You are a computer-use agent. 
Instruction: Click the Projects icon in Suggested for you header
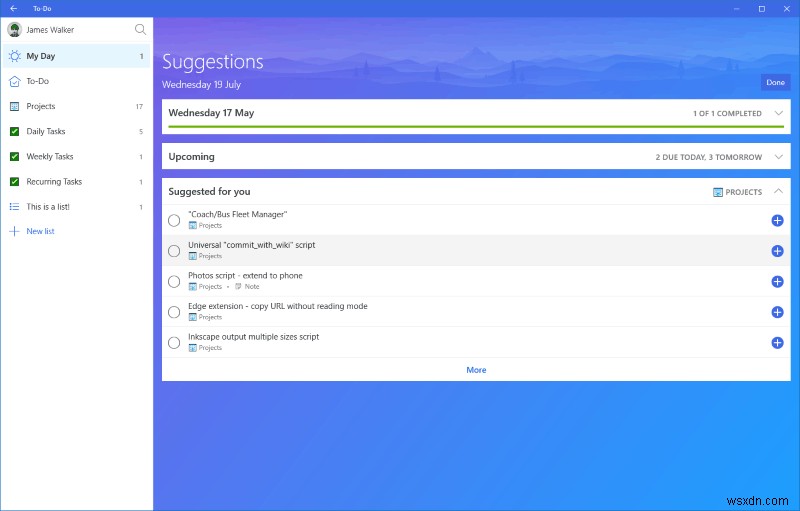(717, 192)
